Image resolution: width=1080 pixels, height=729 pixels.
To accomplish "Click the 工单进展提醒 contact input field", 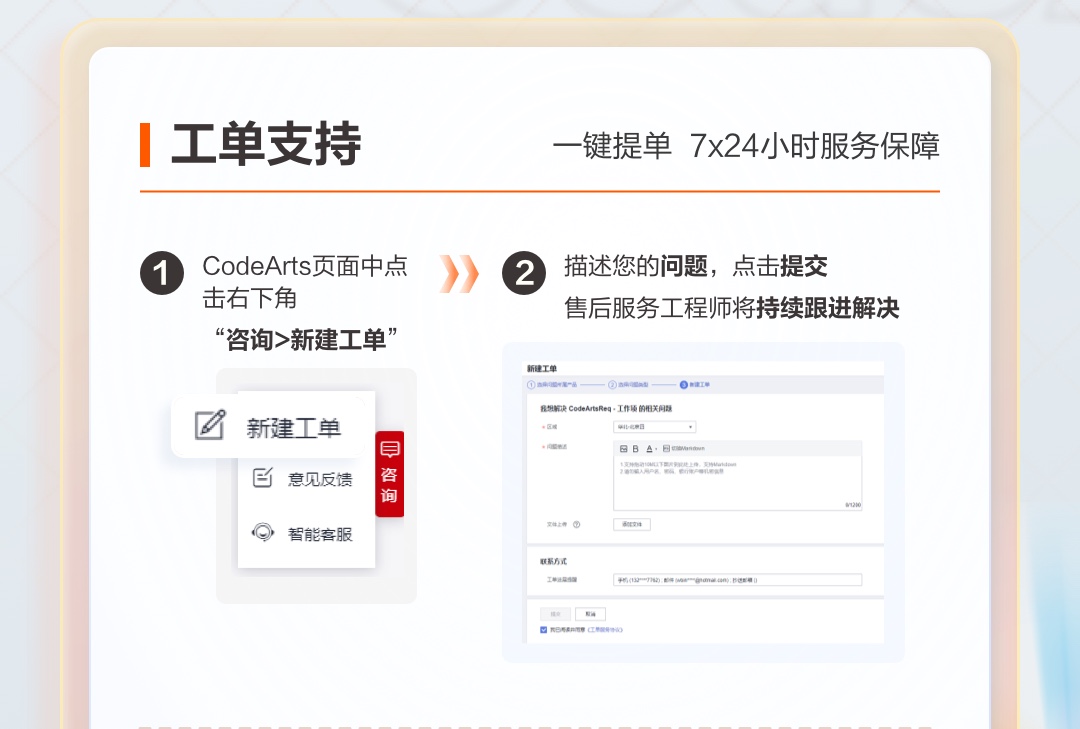I will coord(740,579).
